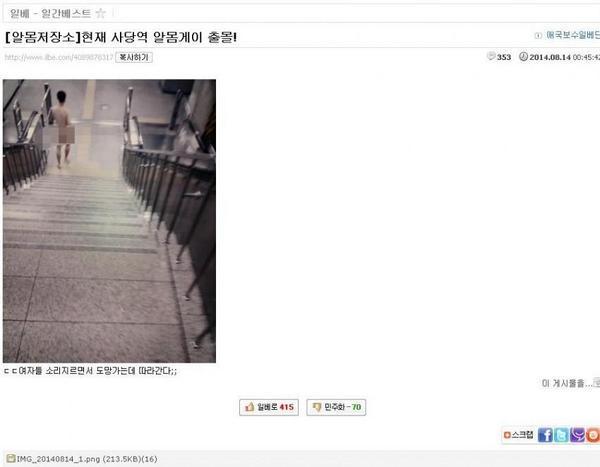This screenshot has height=467, width=600.
Task: Click the orange share icon at far right
Action: tap(593, 435)
